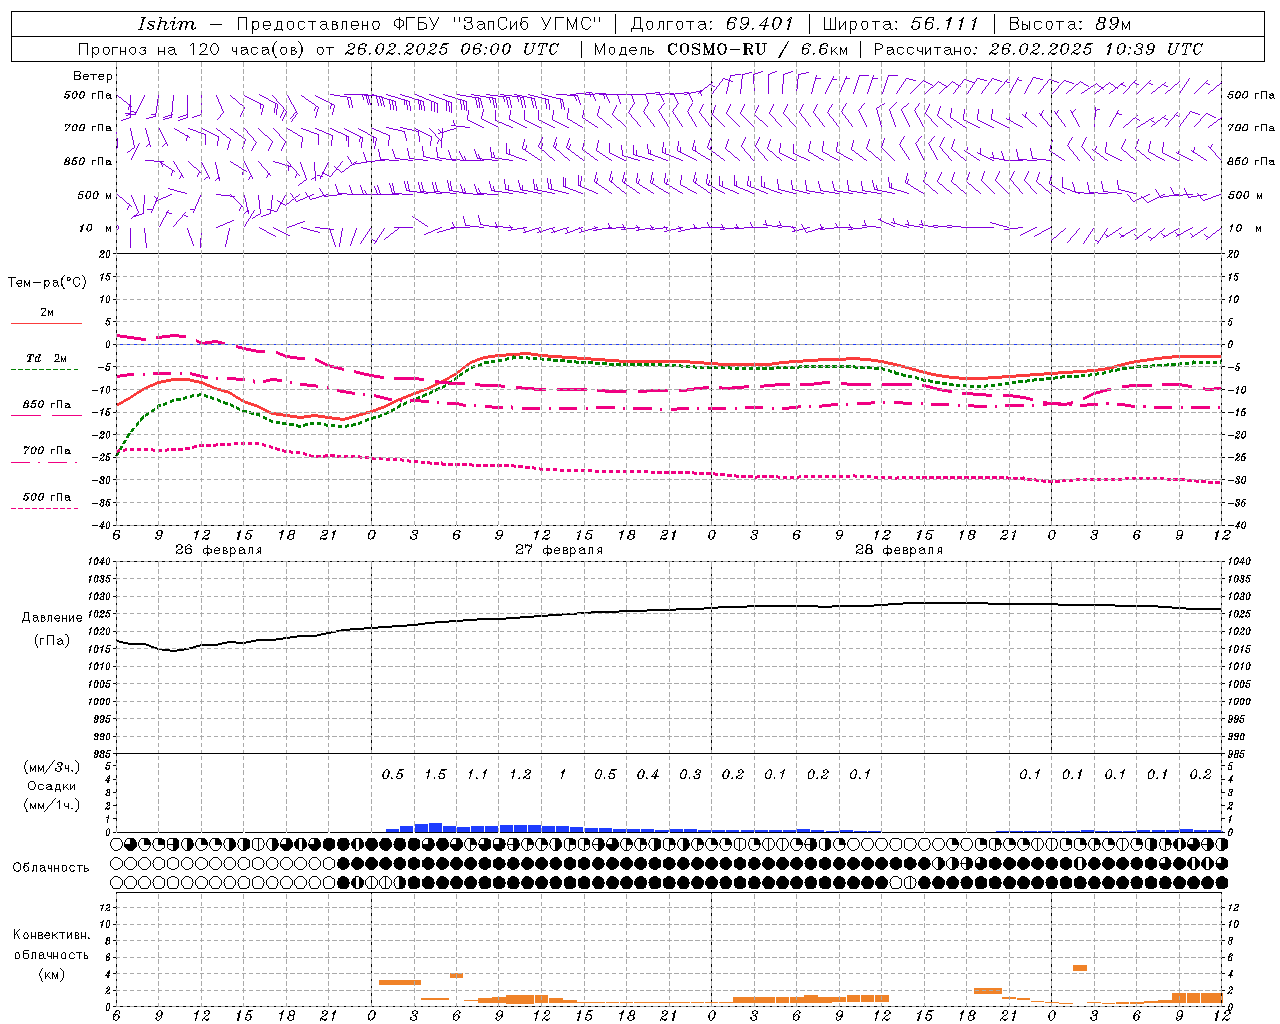
Task: Click the 0.3 precipitation value
Action: pyautogui.click(x=690, y=774)
